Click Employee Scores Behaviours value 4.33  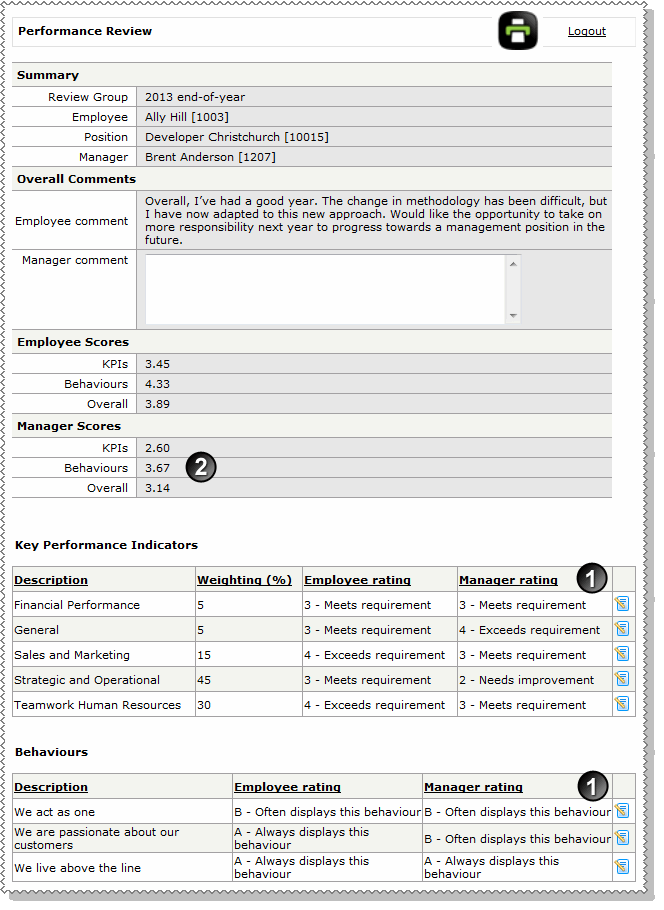(157, 384)
